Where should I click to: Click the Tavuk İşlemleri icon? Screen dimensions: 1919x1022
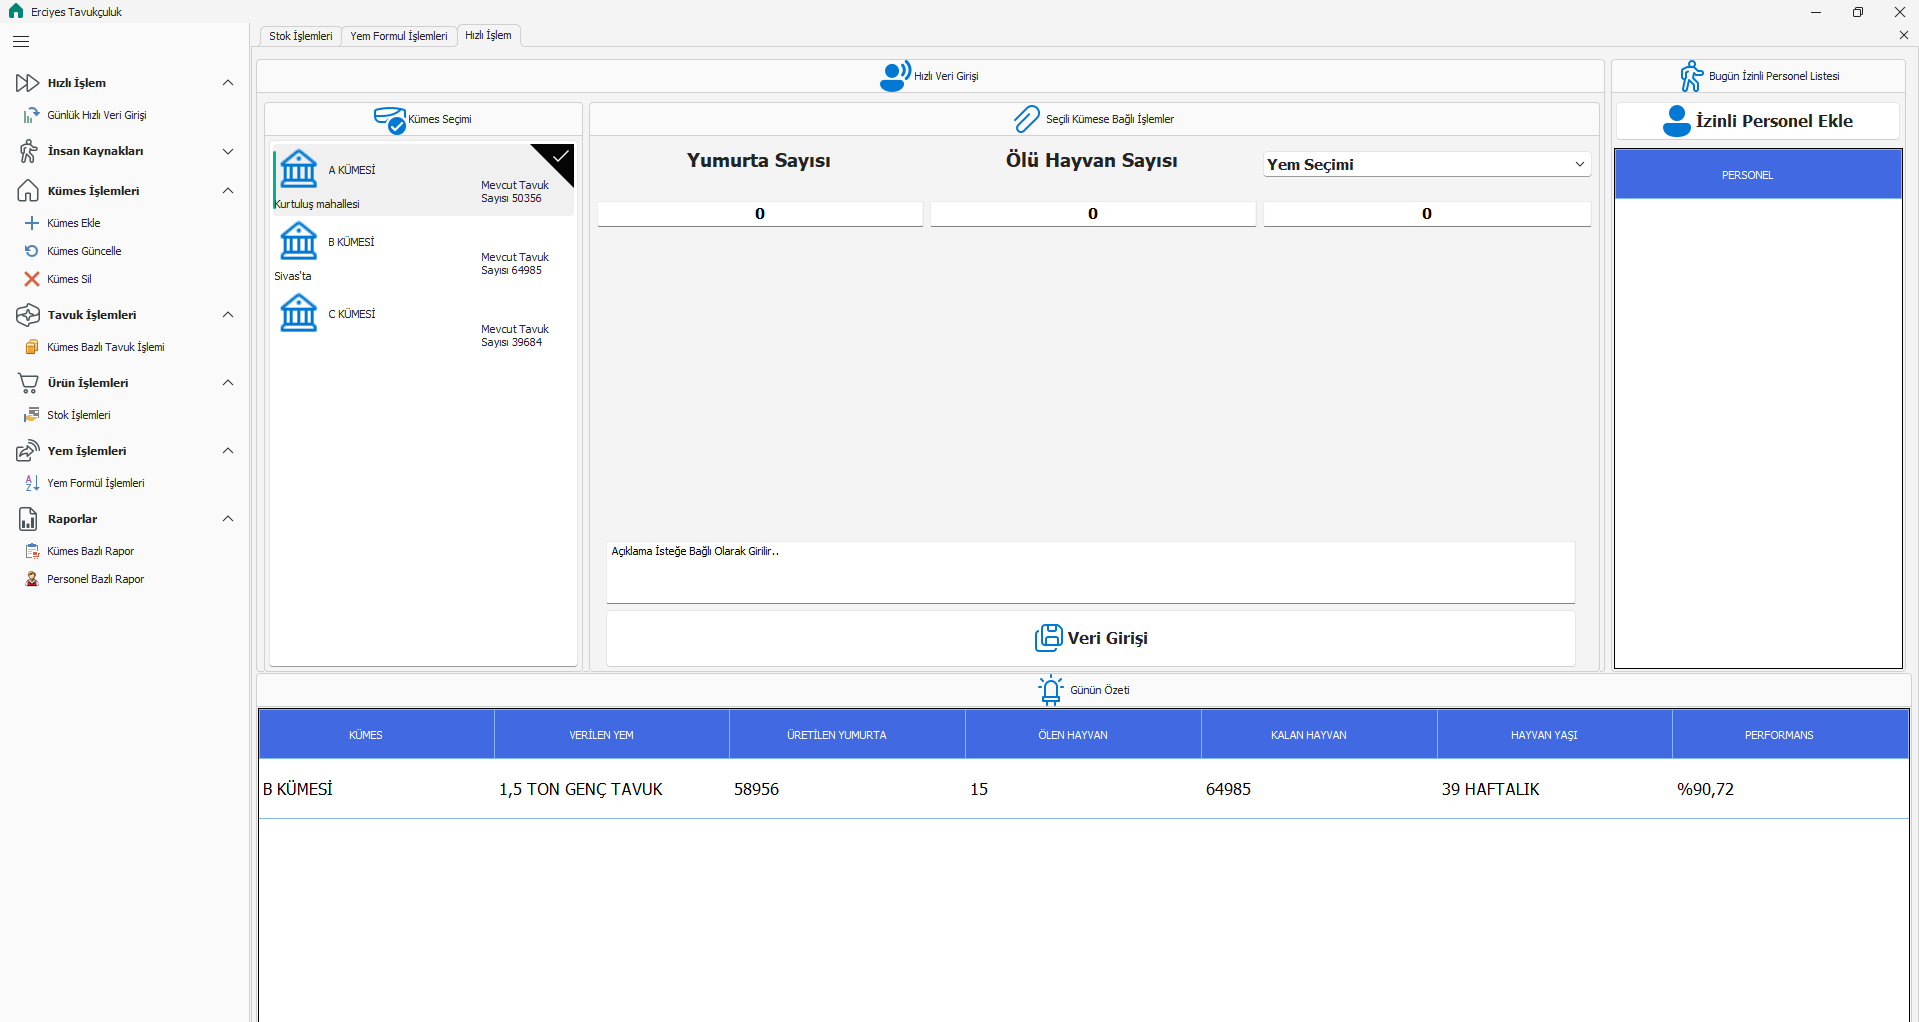point(28,315)
